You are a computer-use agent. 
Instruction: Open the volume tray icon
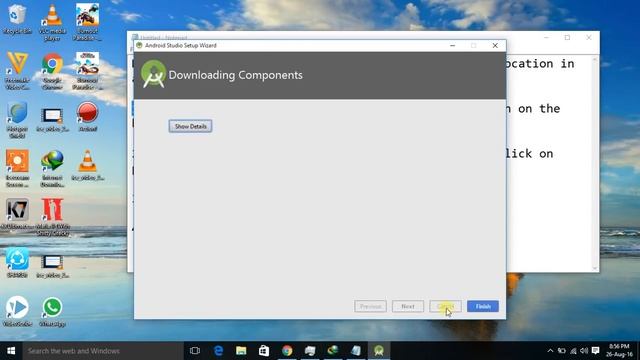[584, 351]
